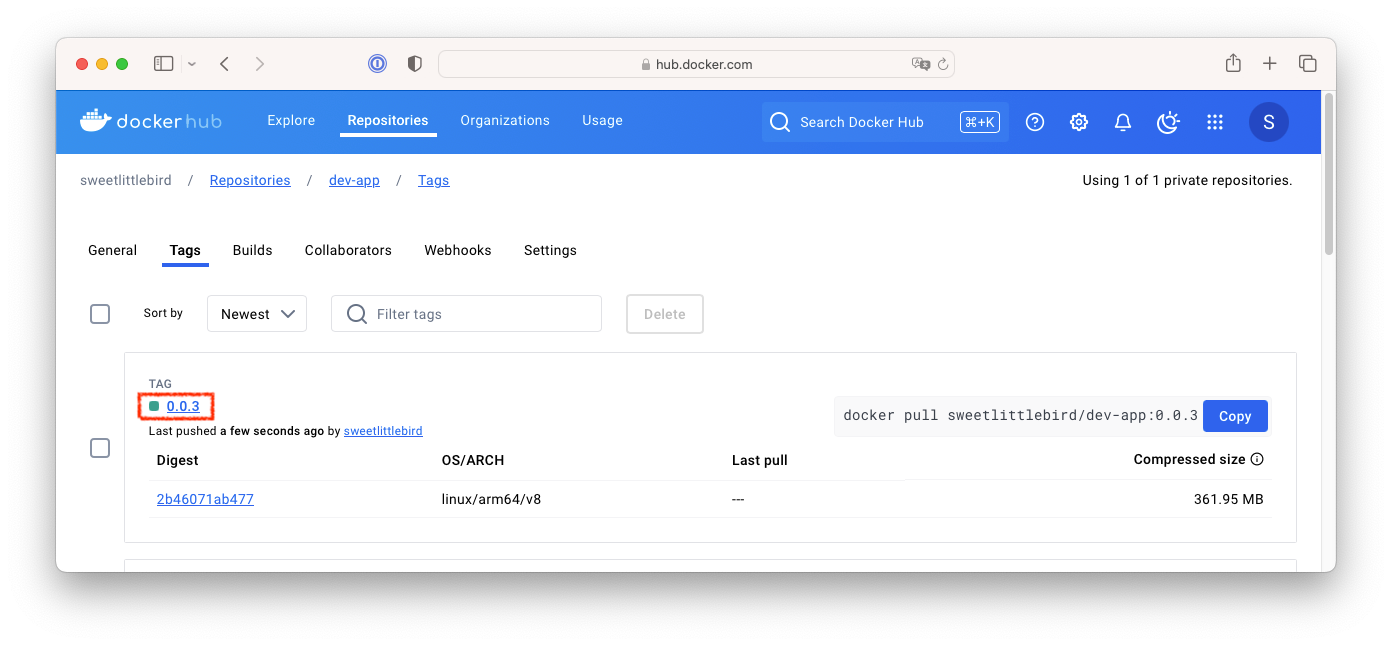Click the page vertical scrollbar
Viewport: 1392px width, 646px height.
point(1328,175)
